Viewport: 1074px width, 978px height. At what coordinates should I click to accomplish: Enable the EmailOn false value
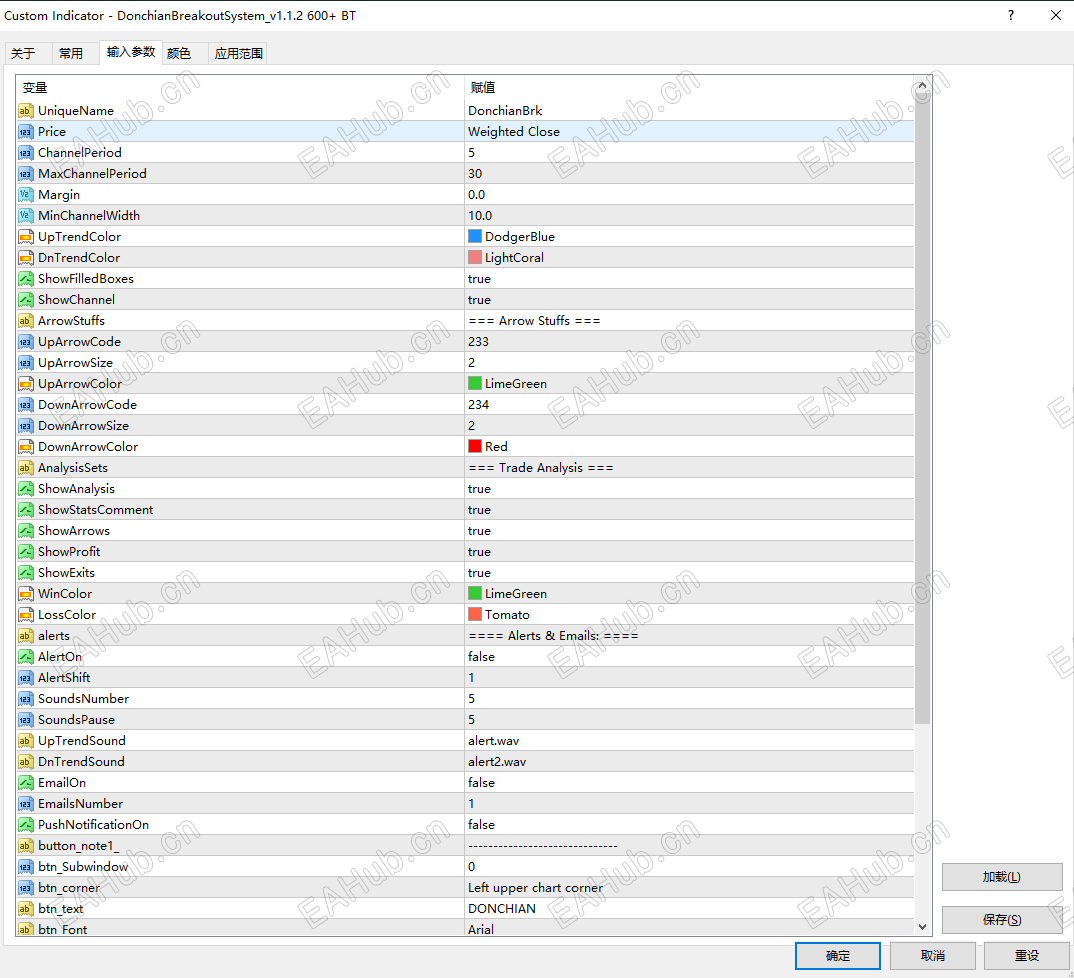[689, 783]
